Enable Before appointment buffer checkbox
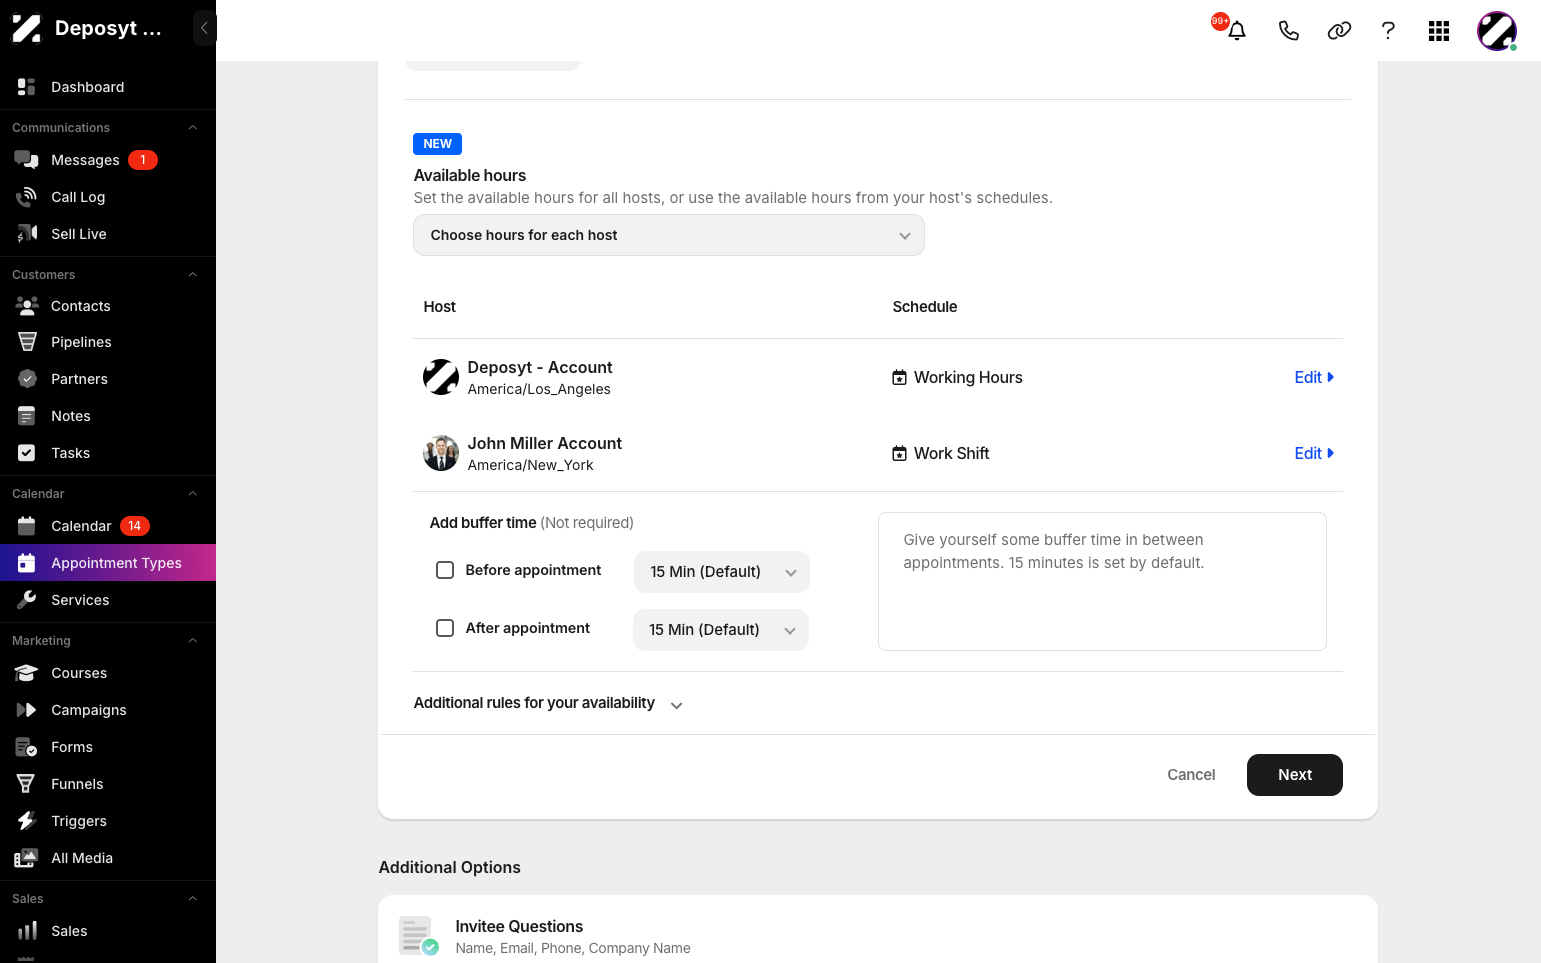The image size is (1541, 963). [x=445, y=570]
